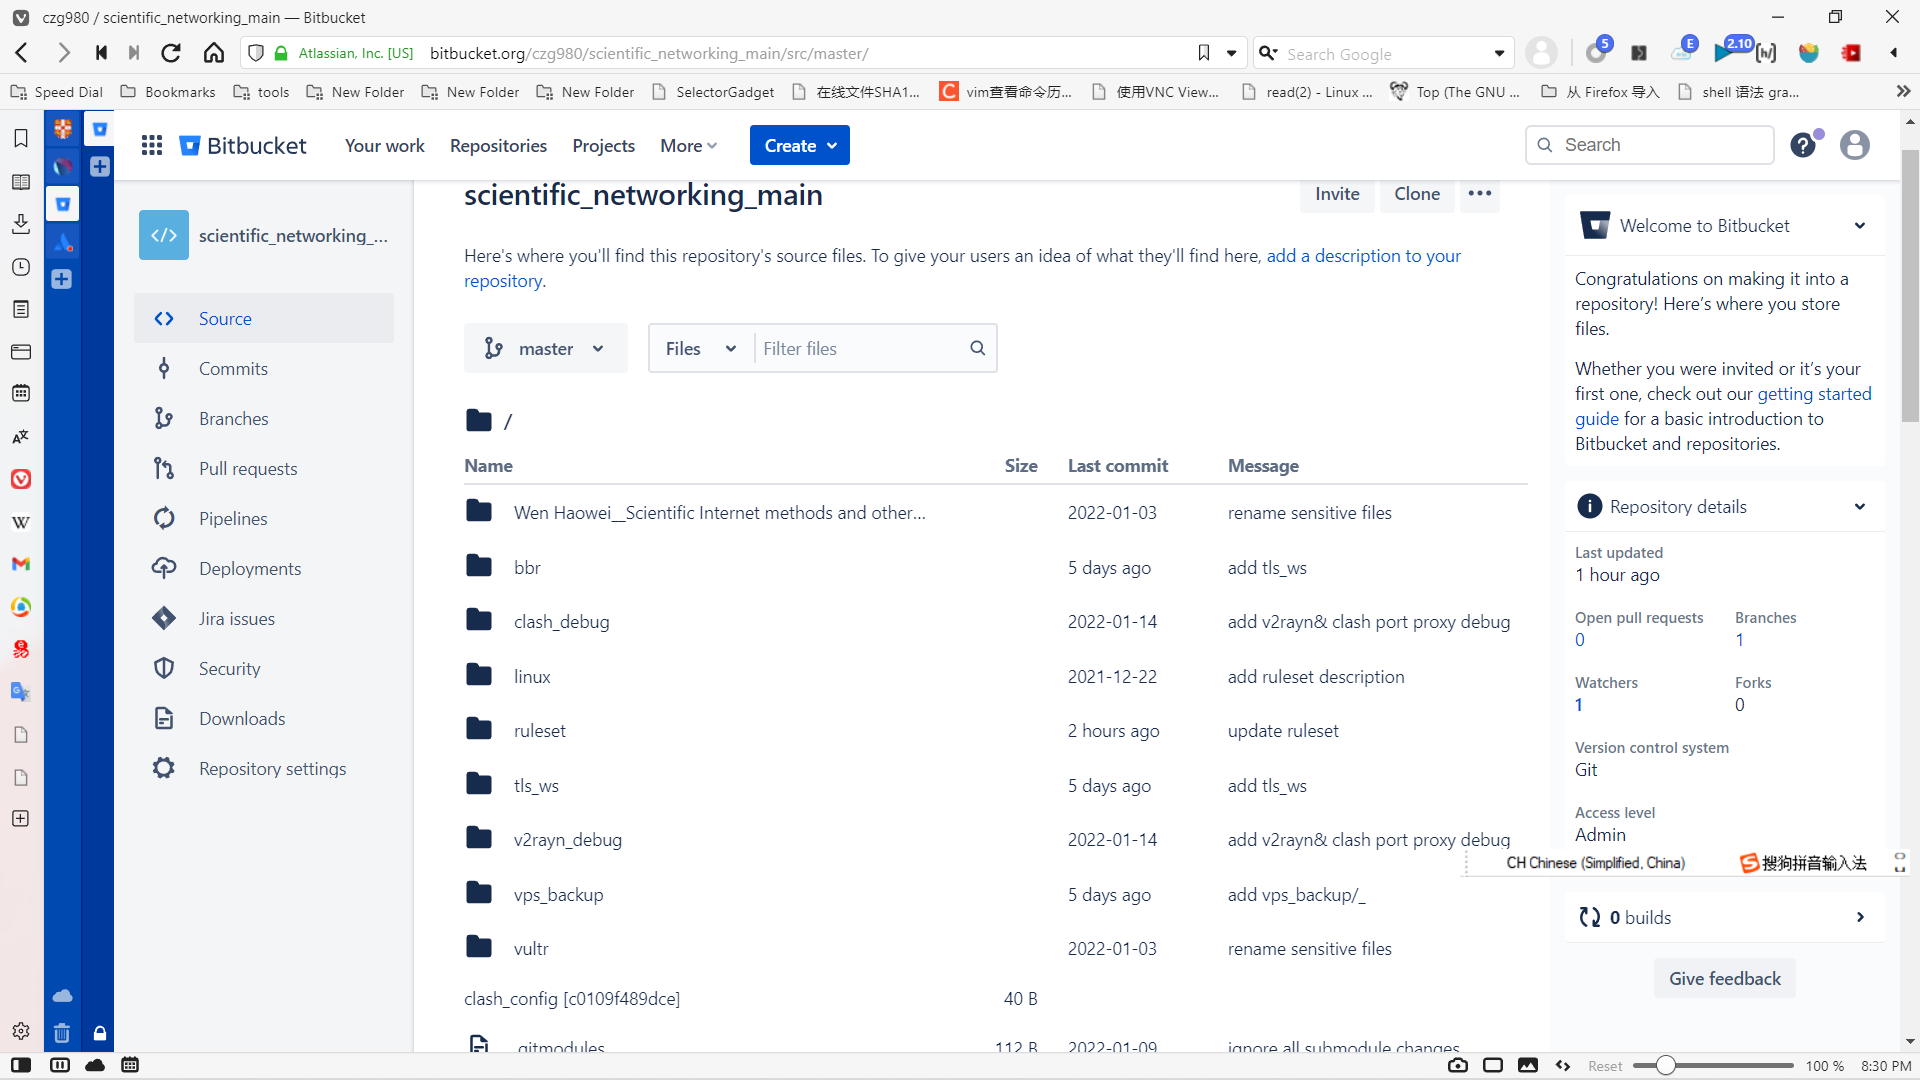Toggle the panel lock at bottom left
This screenshot has width=1920, height=1080.
click(99, 1033)
